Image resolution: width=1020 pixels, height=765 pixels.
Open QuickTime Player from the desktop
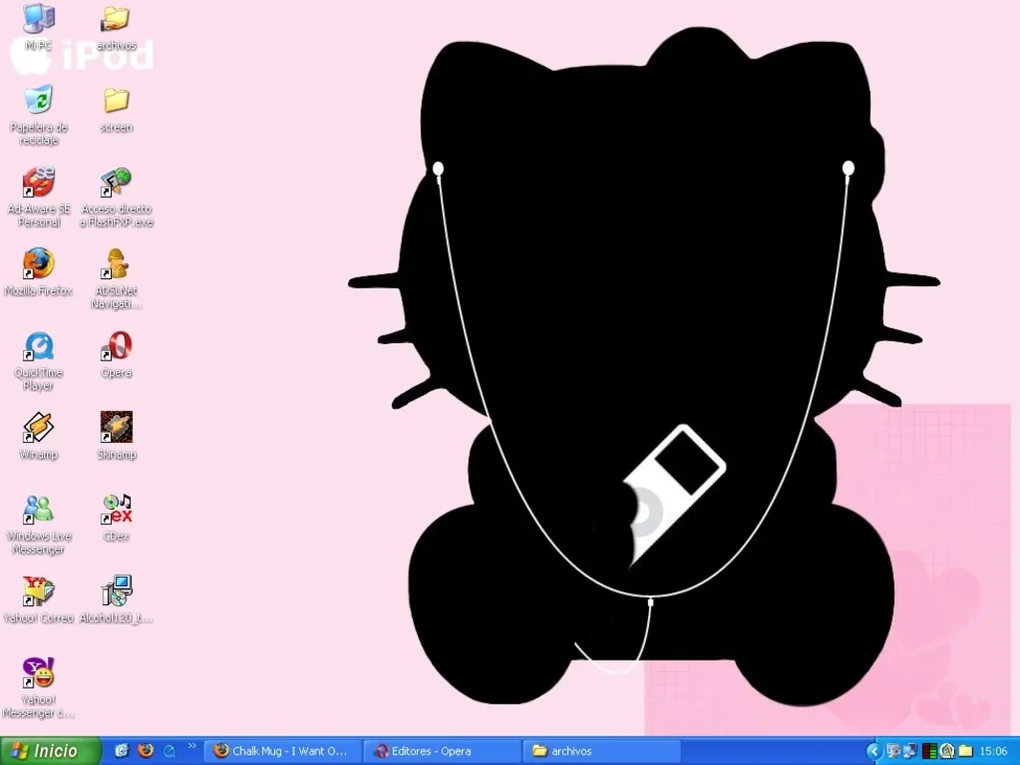pyautogui.click(x=38, y=347)
